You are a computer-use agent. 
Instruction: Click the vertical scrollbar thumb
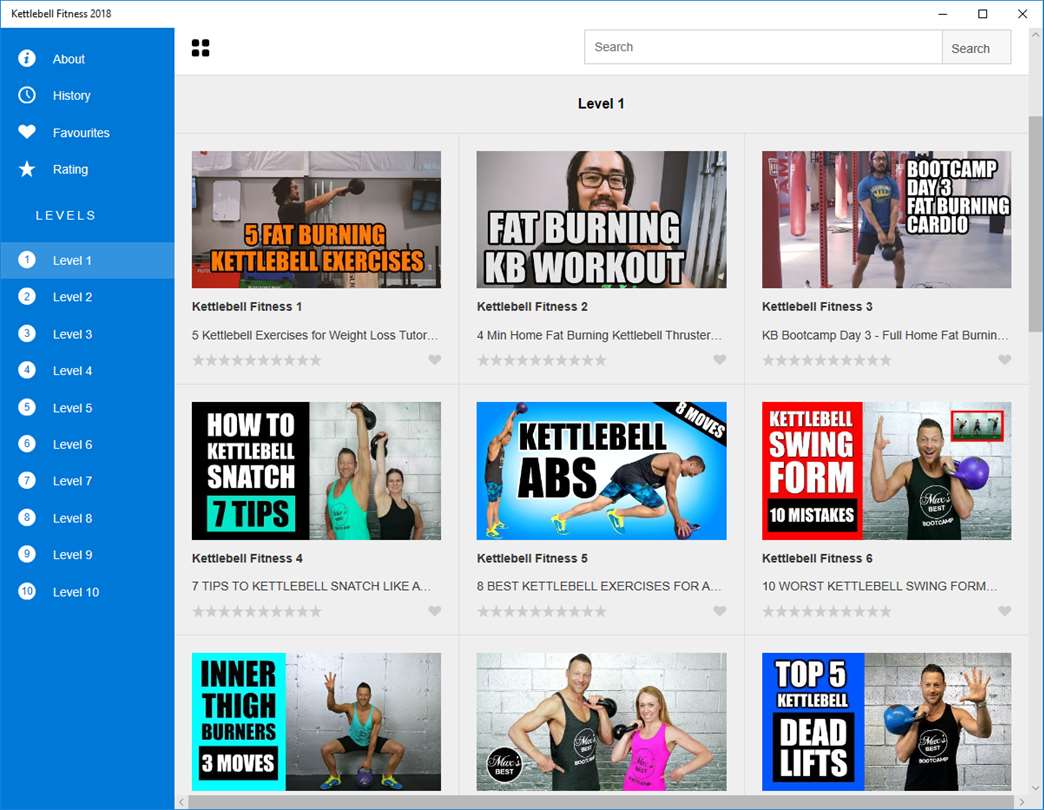(1035, 223)
